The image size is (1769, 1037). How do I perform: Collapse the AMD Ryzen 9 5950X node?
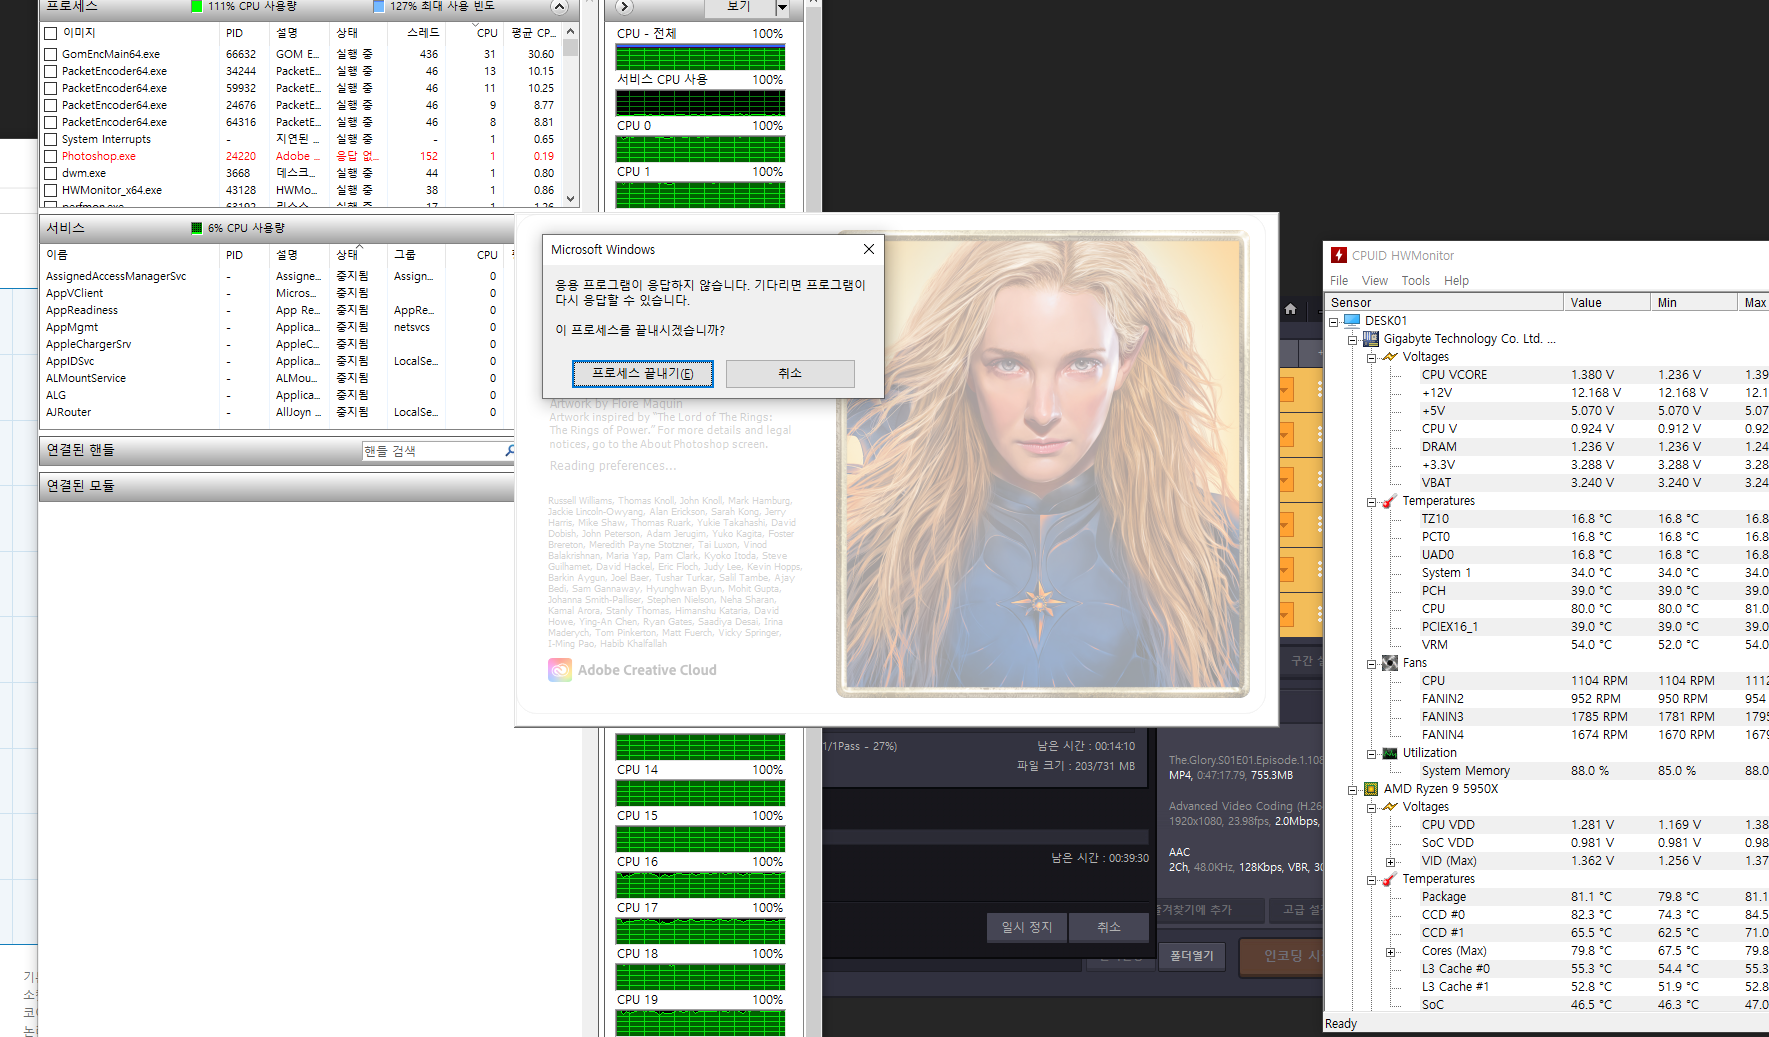tap(1352, 790)
